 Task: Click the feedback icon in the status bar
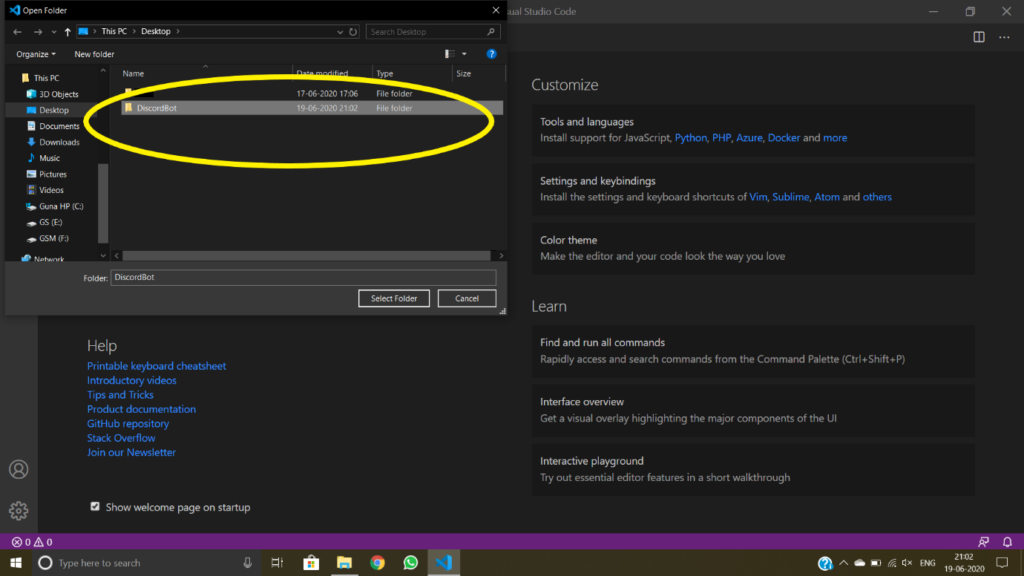tap(984, 542)
